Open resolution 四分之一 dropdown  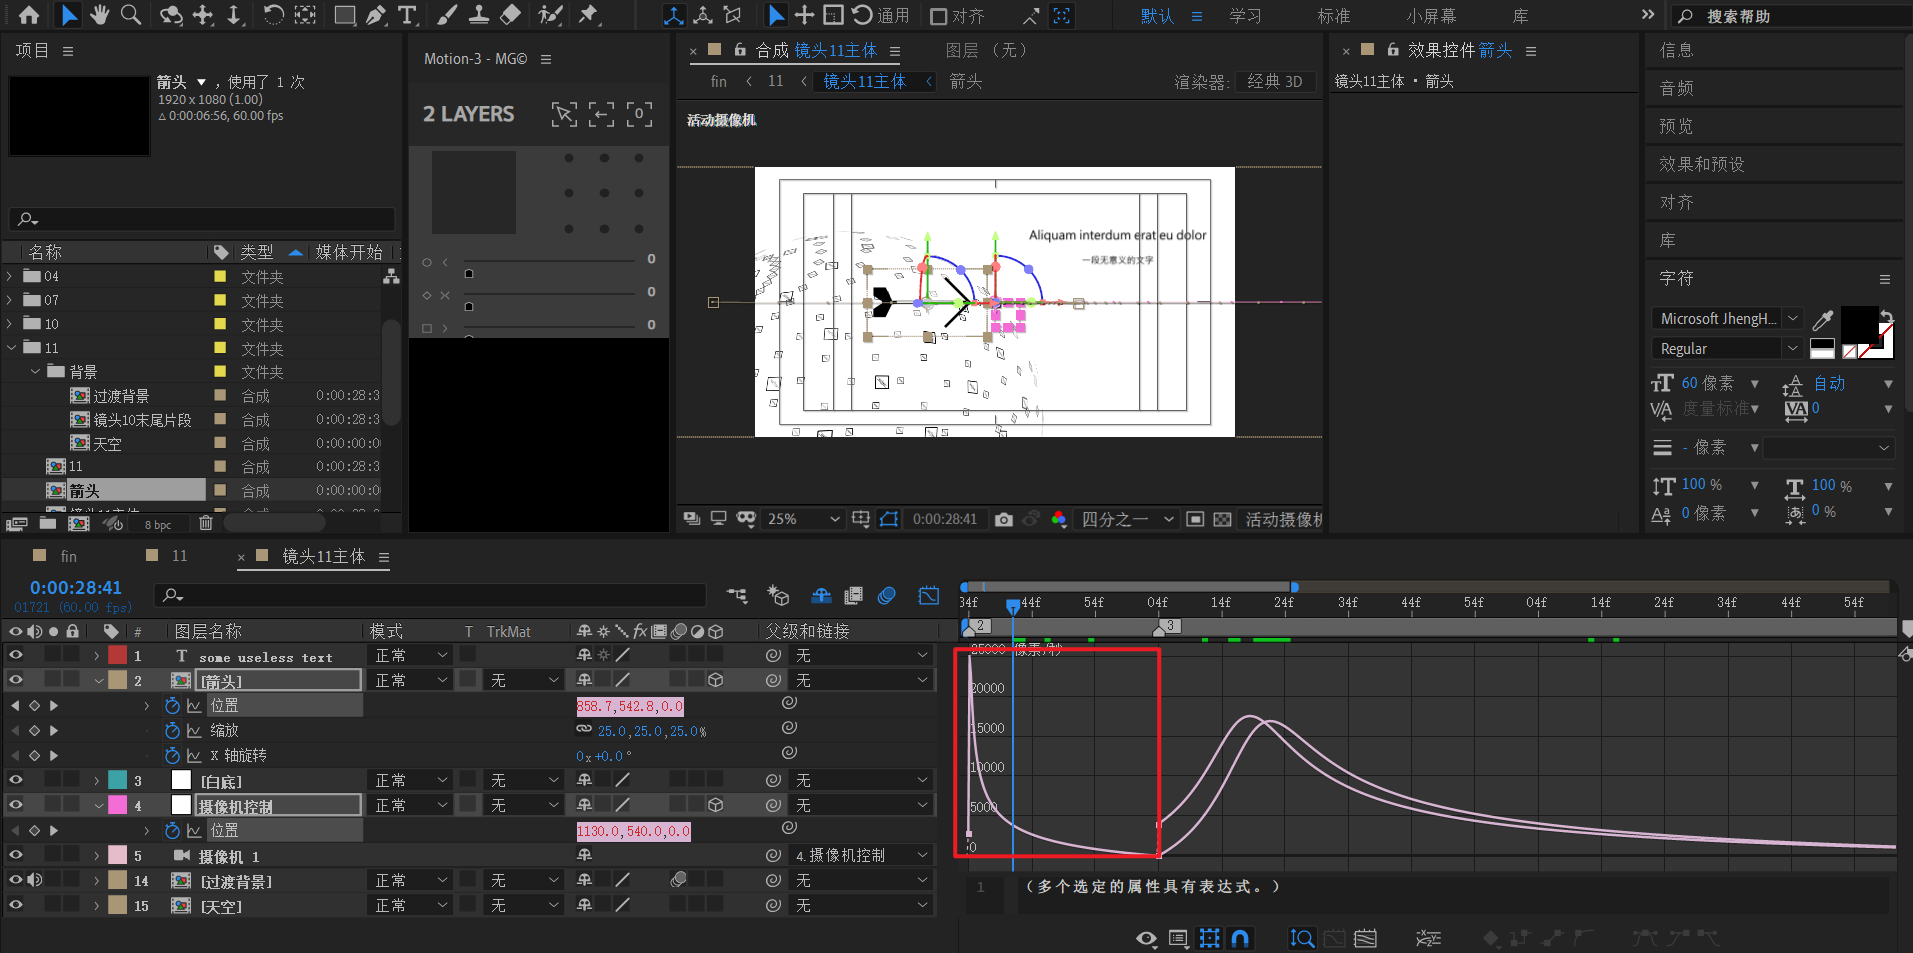coord(1127,519)
